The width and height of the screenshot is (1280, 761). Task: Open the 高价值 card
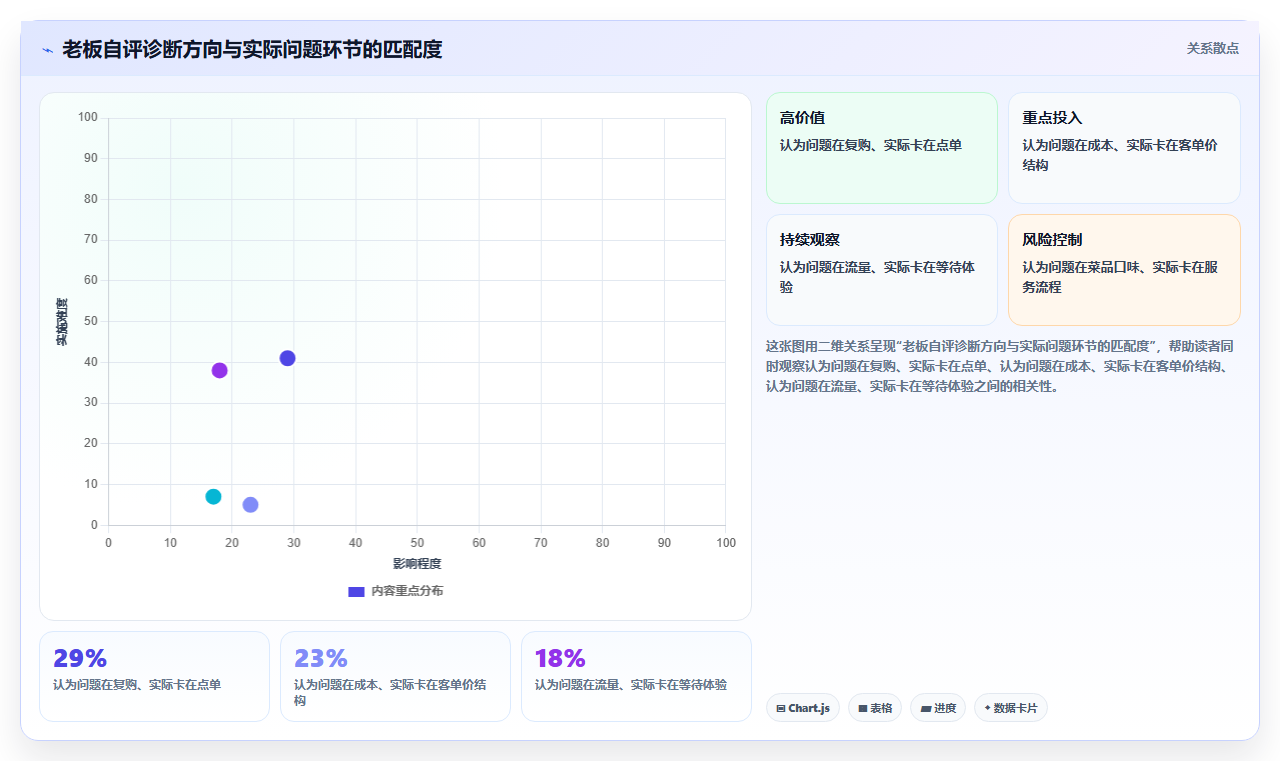pyautogui.click(x=882, y=148)
